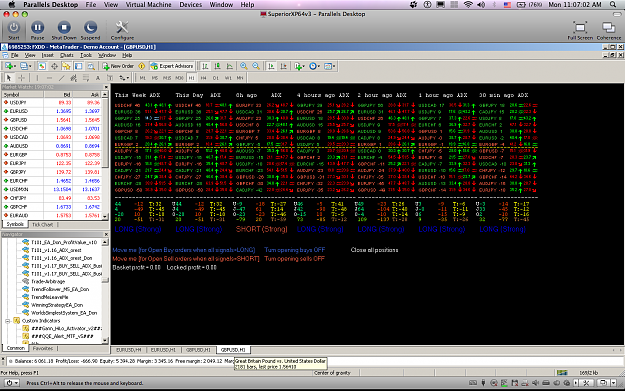Screen dimensions: 625x391
Task: Switch to Tick Chart tab
Action: pos(42,224)
